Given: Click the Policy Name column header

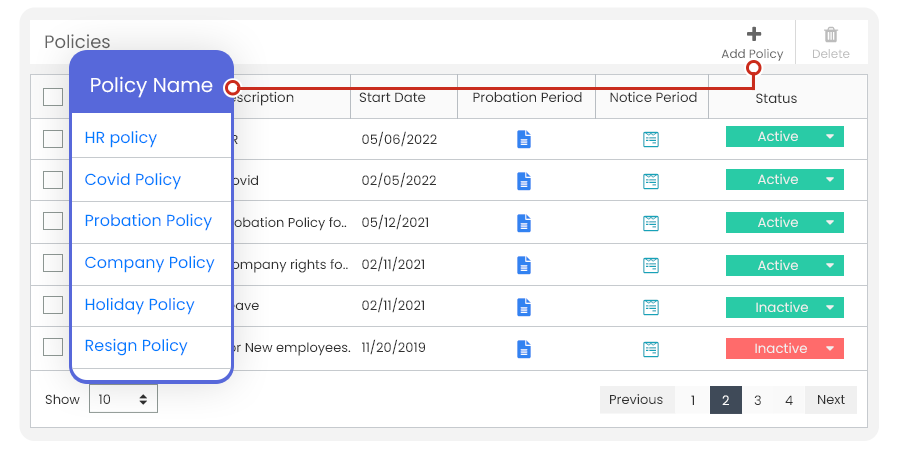Looking at the screenshot, I should 151,86.
